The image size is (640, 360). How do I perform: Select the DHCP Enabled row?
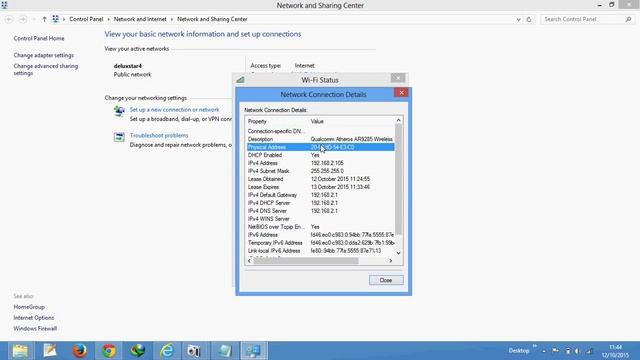tap(320, 155)
